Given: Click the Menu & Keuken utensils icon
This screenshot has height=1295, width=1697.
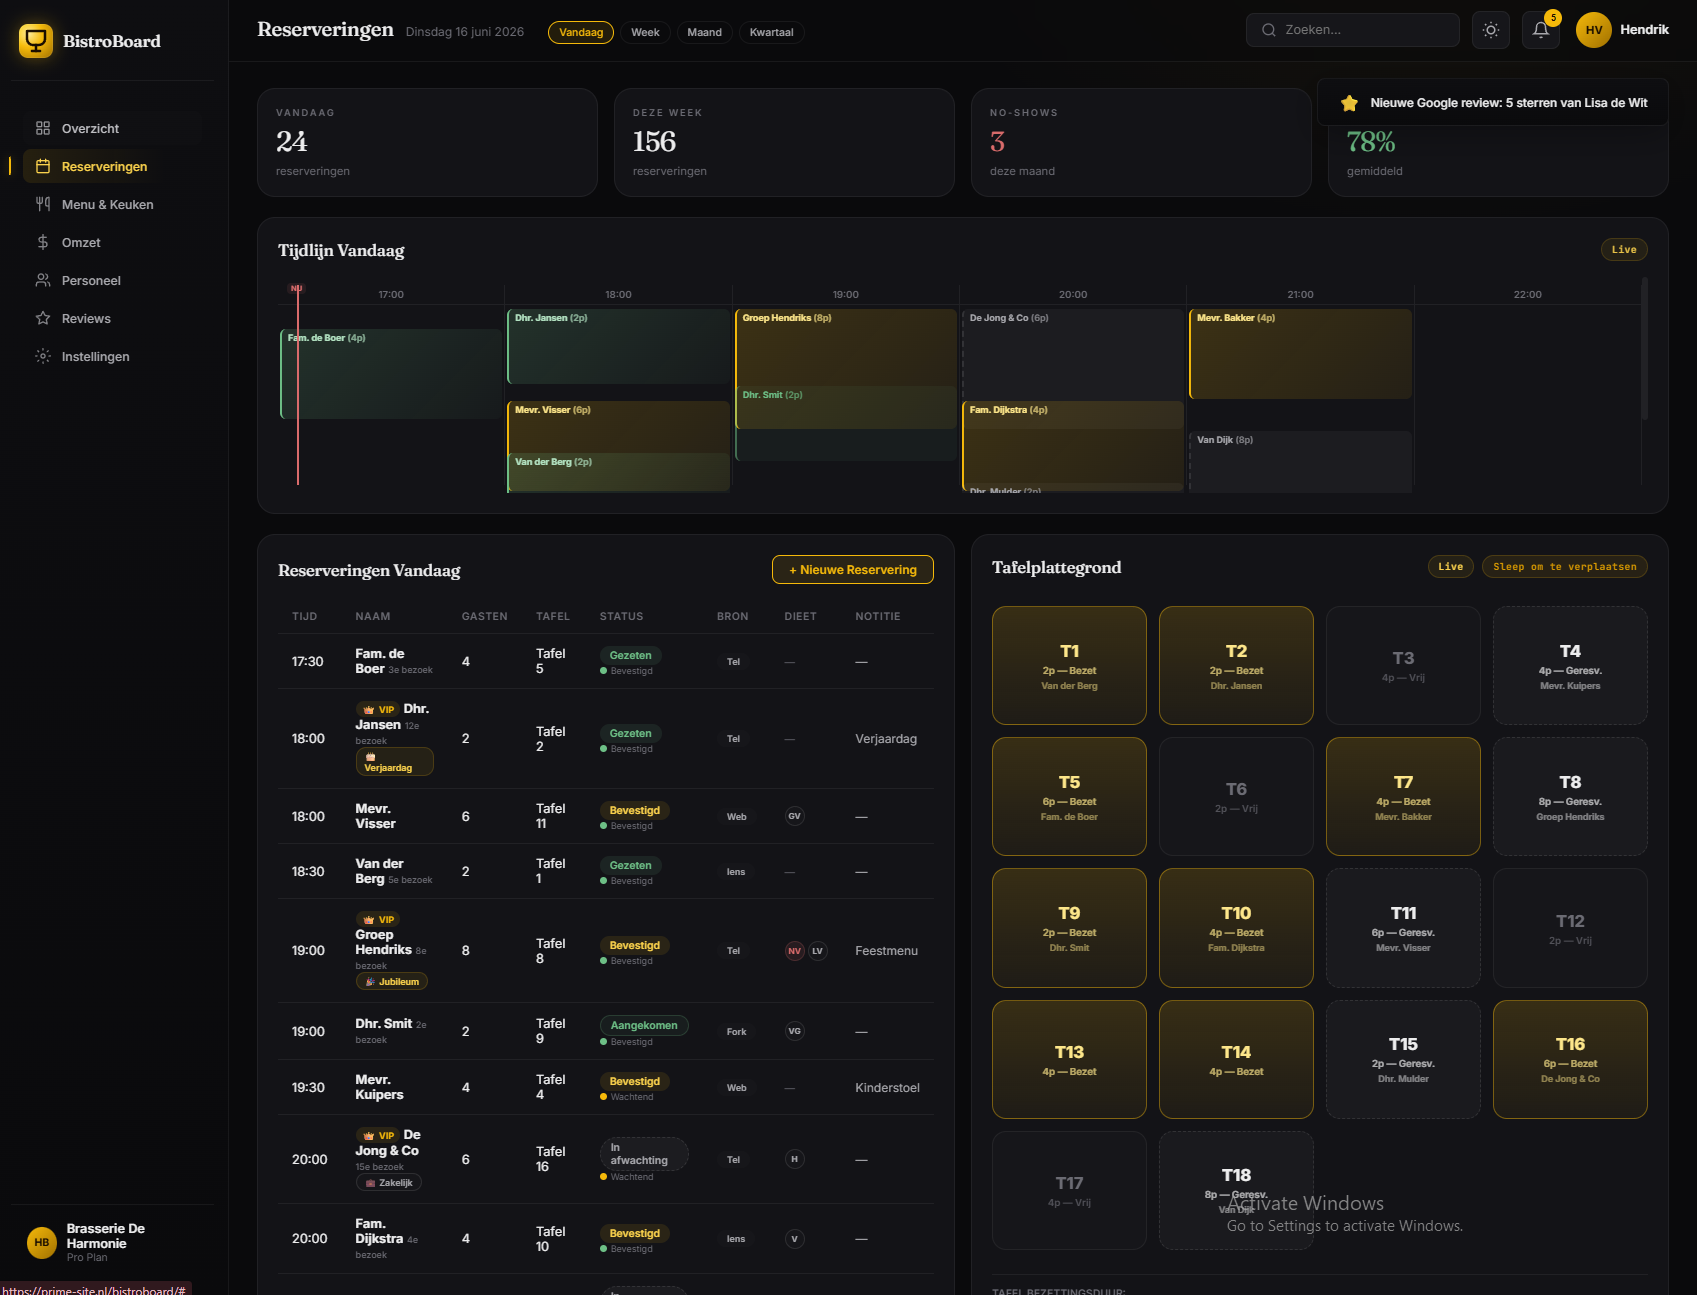Looking at the screenshot, I should point(43,204).
